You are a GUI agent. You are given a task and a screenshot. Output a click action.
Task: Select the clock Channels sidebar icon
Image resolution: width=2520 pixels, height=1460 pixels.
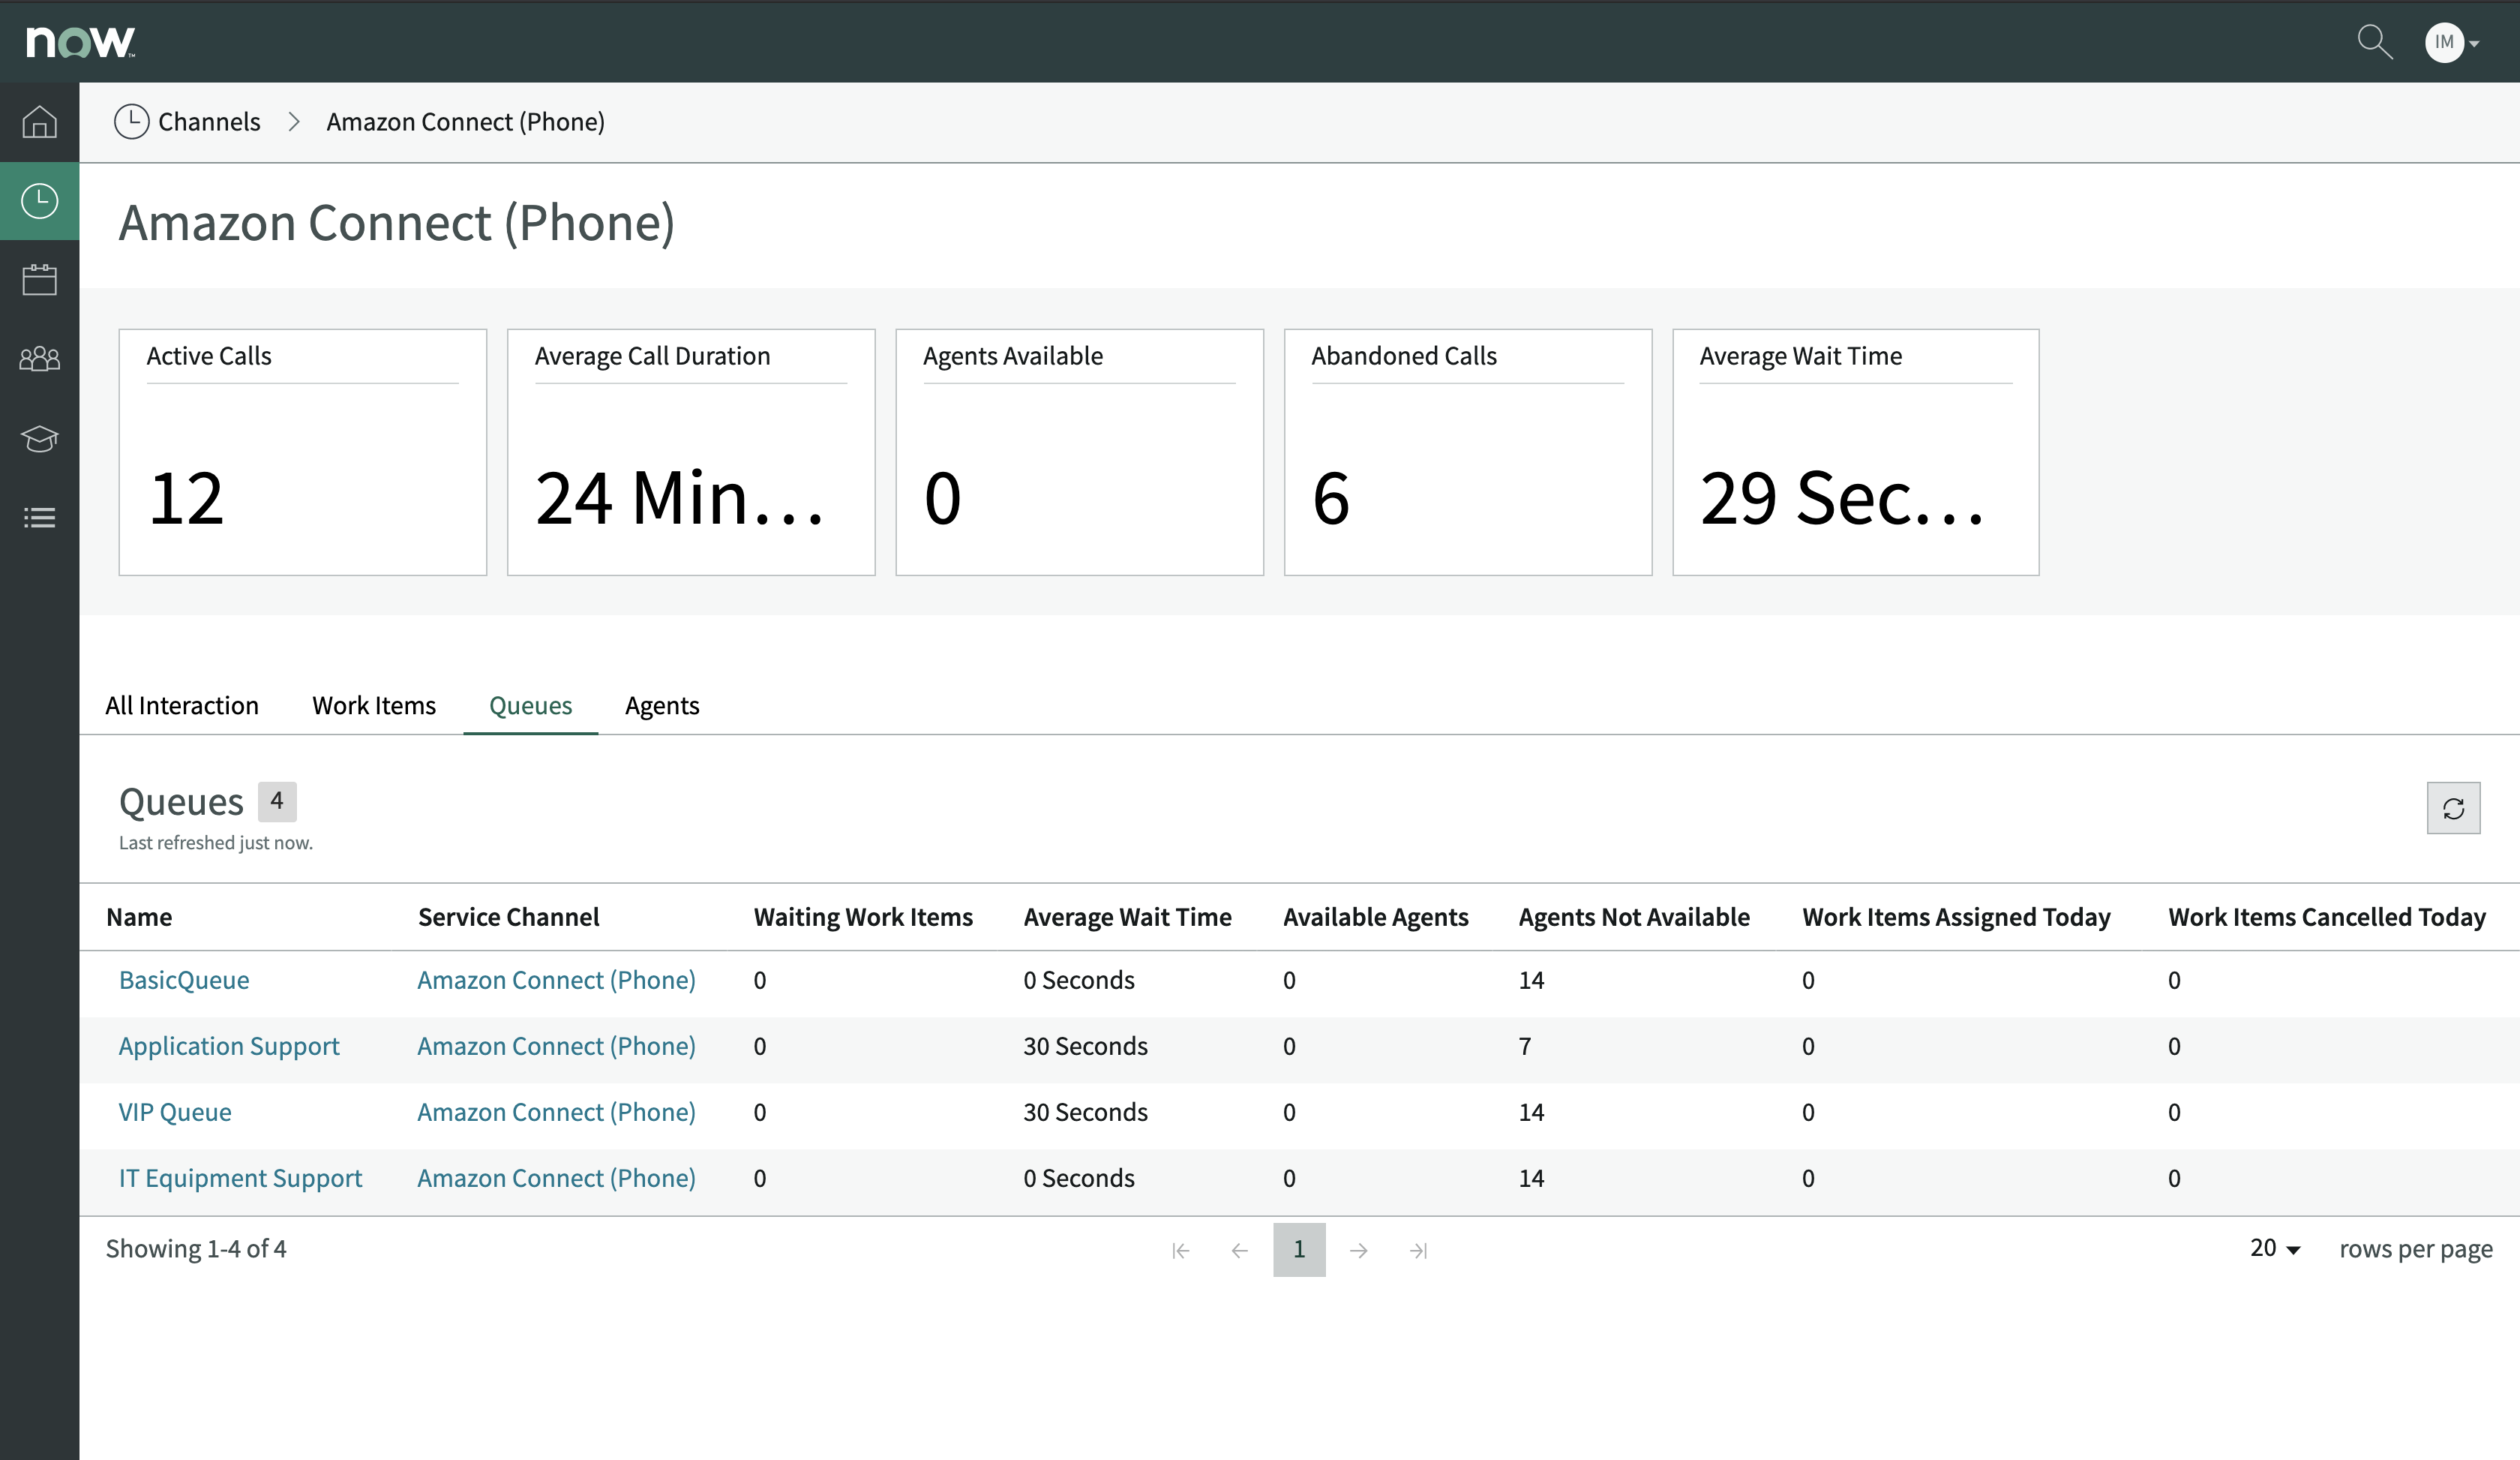pyautogui.click(x=39, y=201)
